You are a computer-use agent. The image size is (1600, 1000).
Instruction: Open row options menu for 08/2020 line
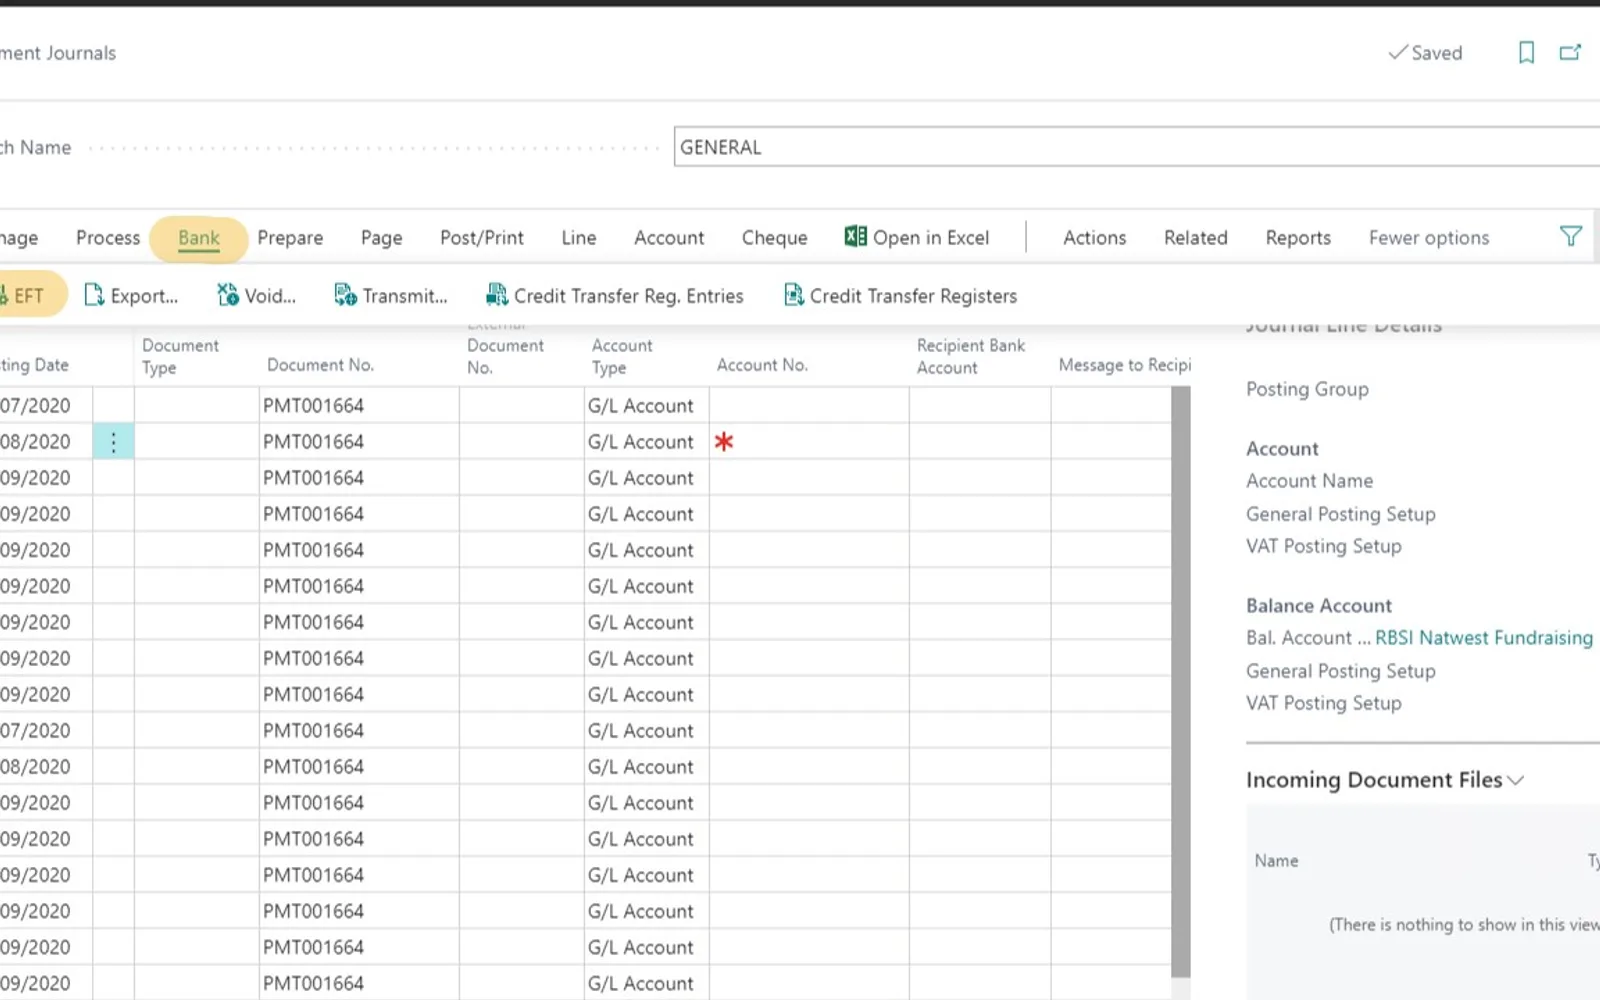(113, 442)
